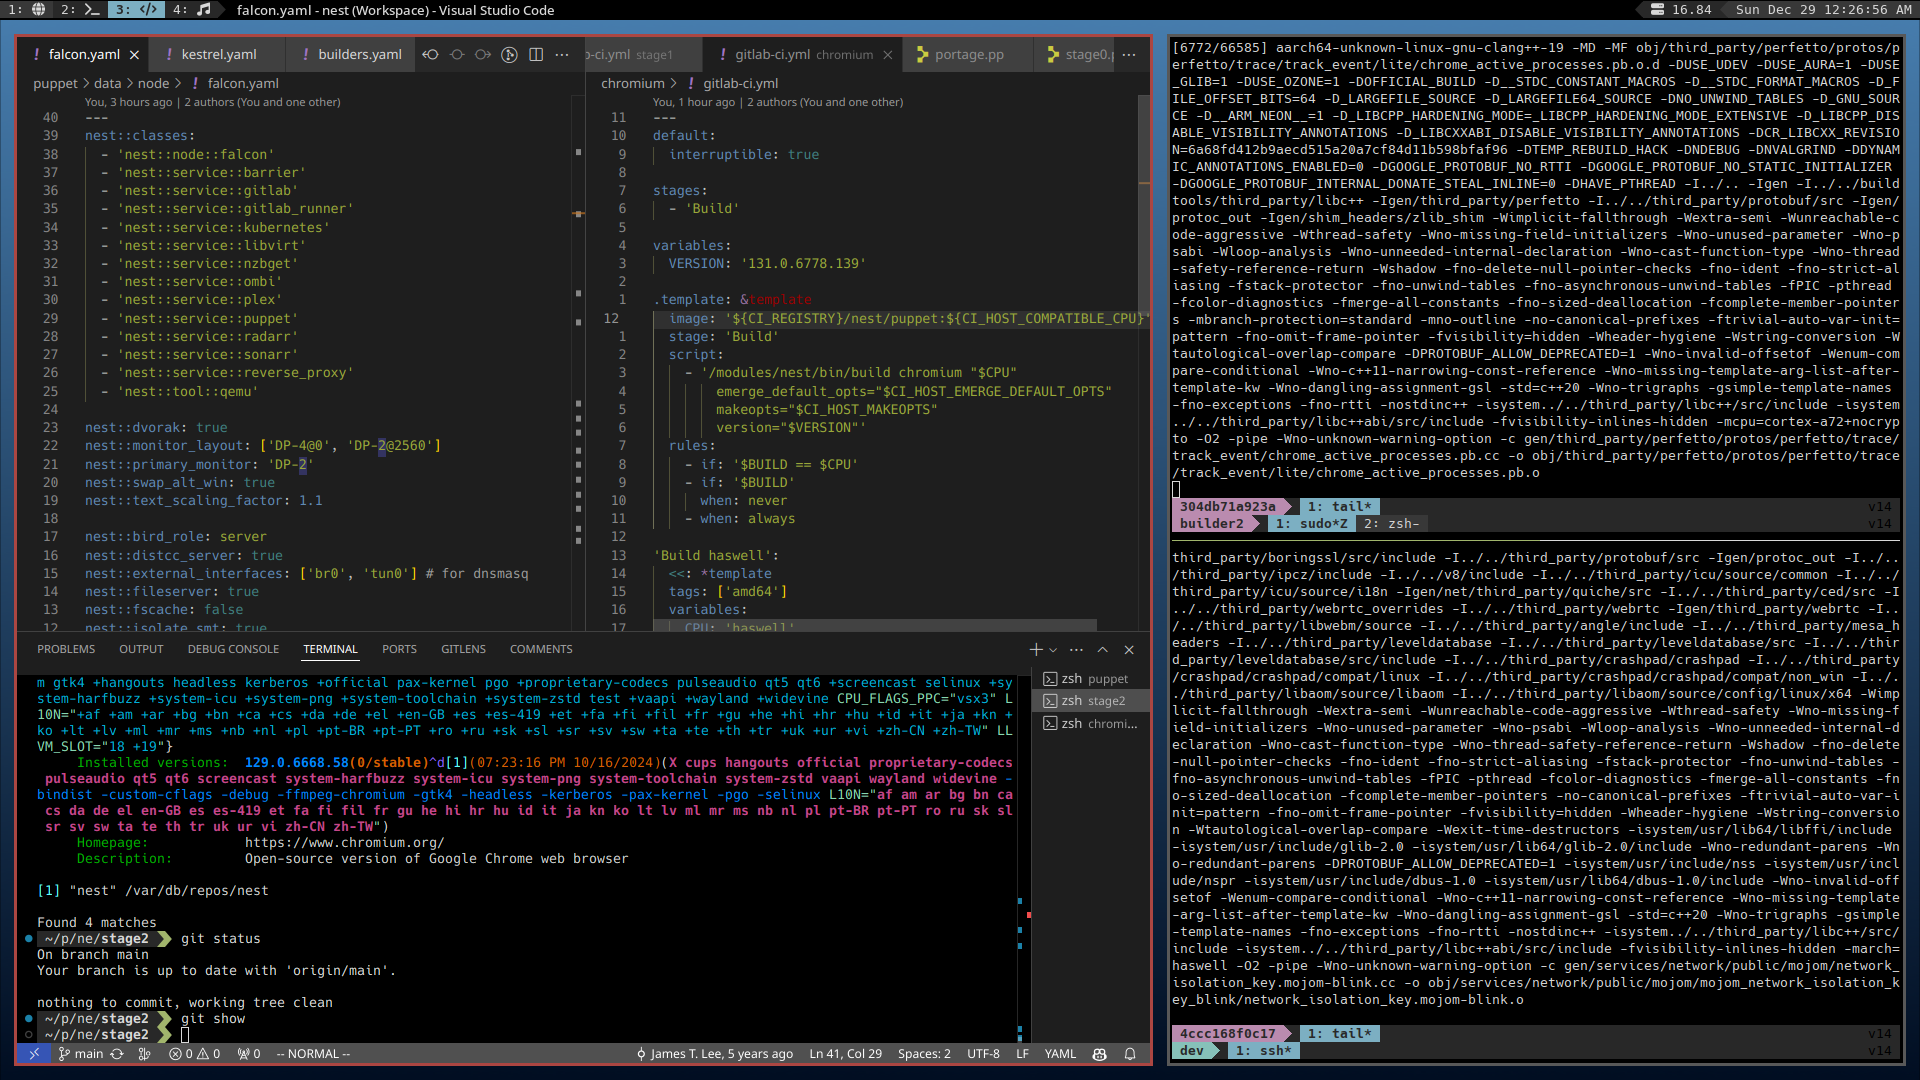Change end of line sequence 'LF'

[1022, 1054]
